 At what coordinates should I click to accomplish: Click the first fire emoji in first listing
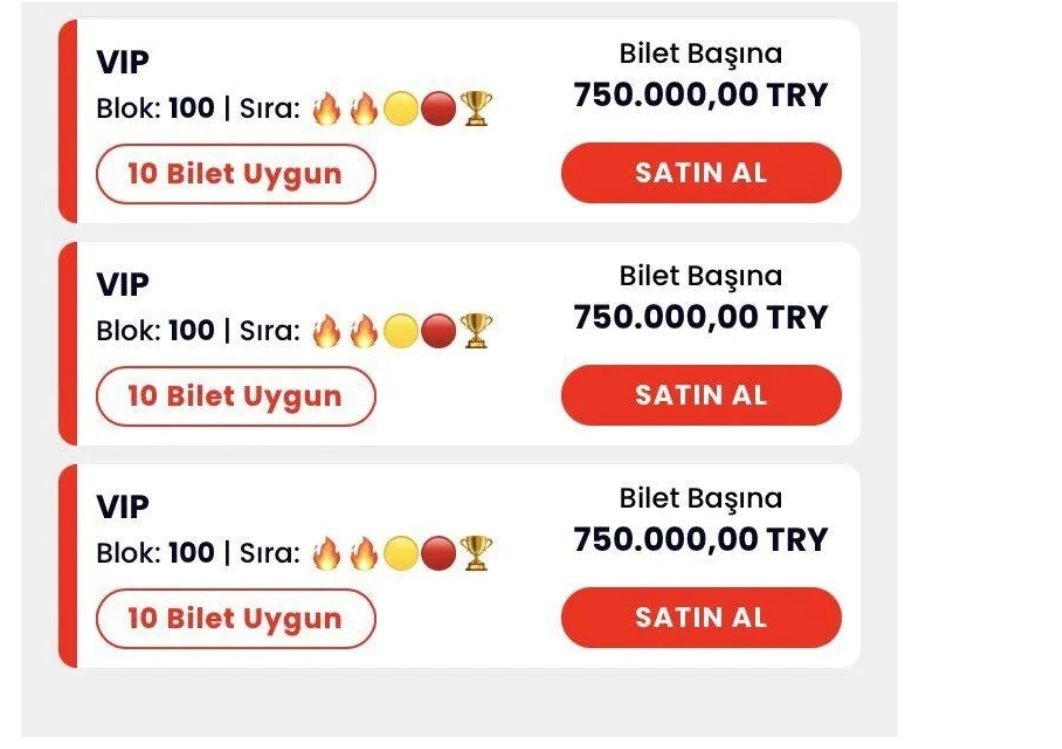click(326, 108)
